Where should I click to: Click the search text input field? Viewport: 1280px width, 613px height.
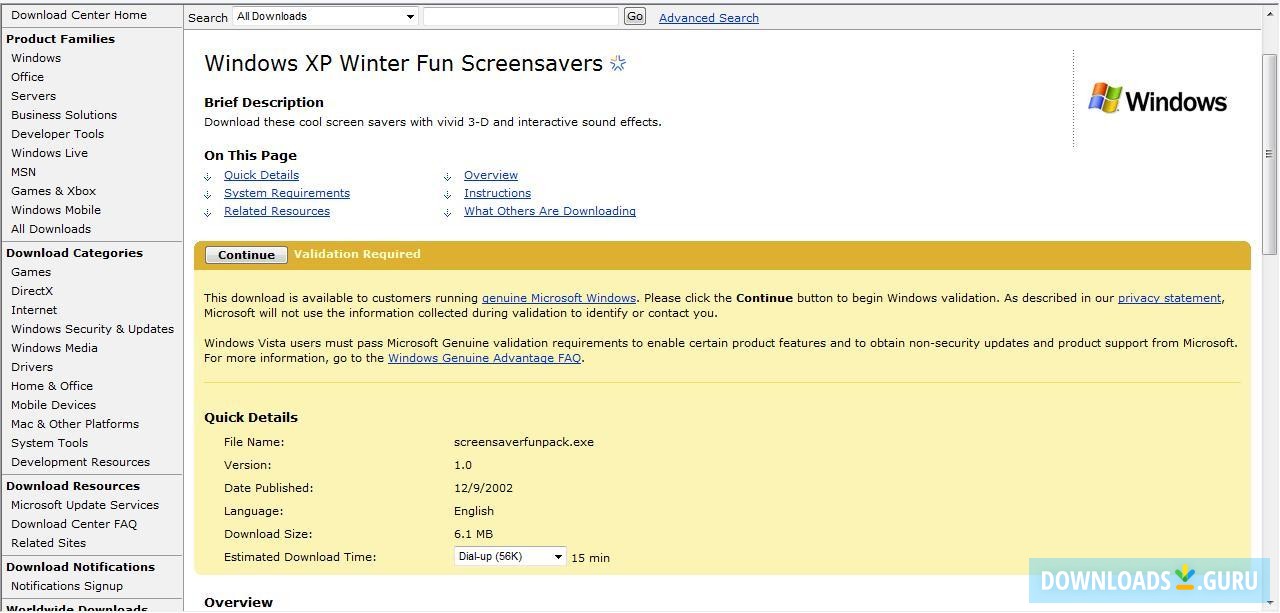(521, 16)
